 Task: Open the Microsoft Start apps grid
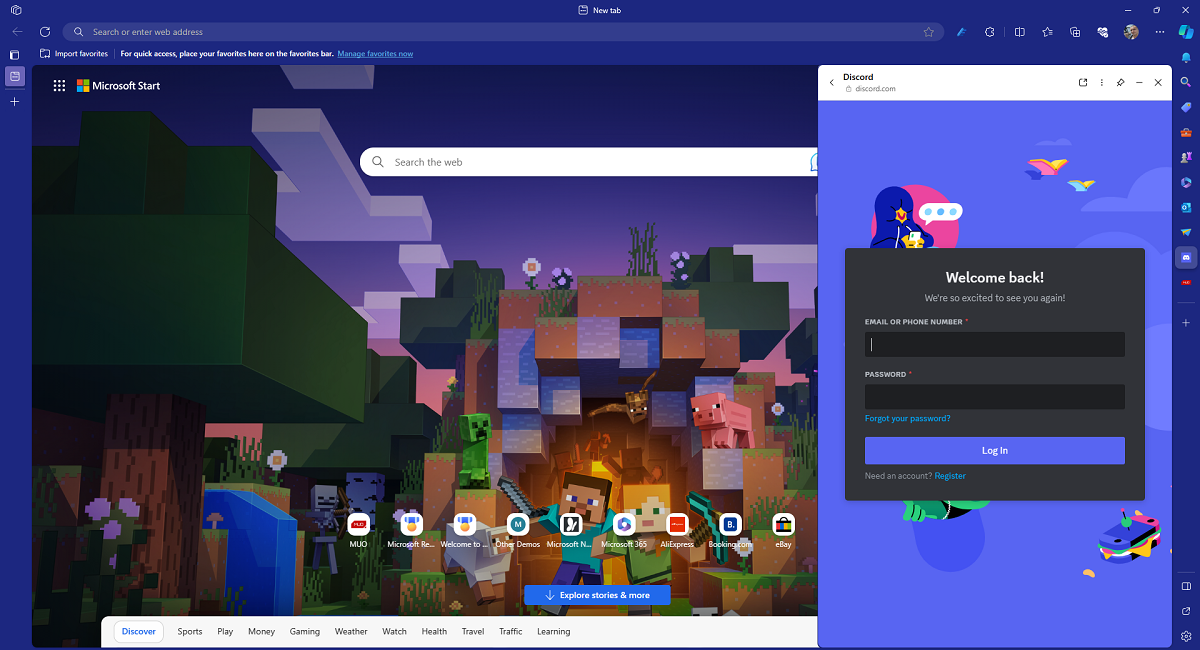coord(59,85)
